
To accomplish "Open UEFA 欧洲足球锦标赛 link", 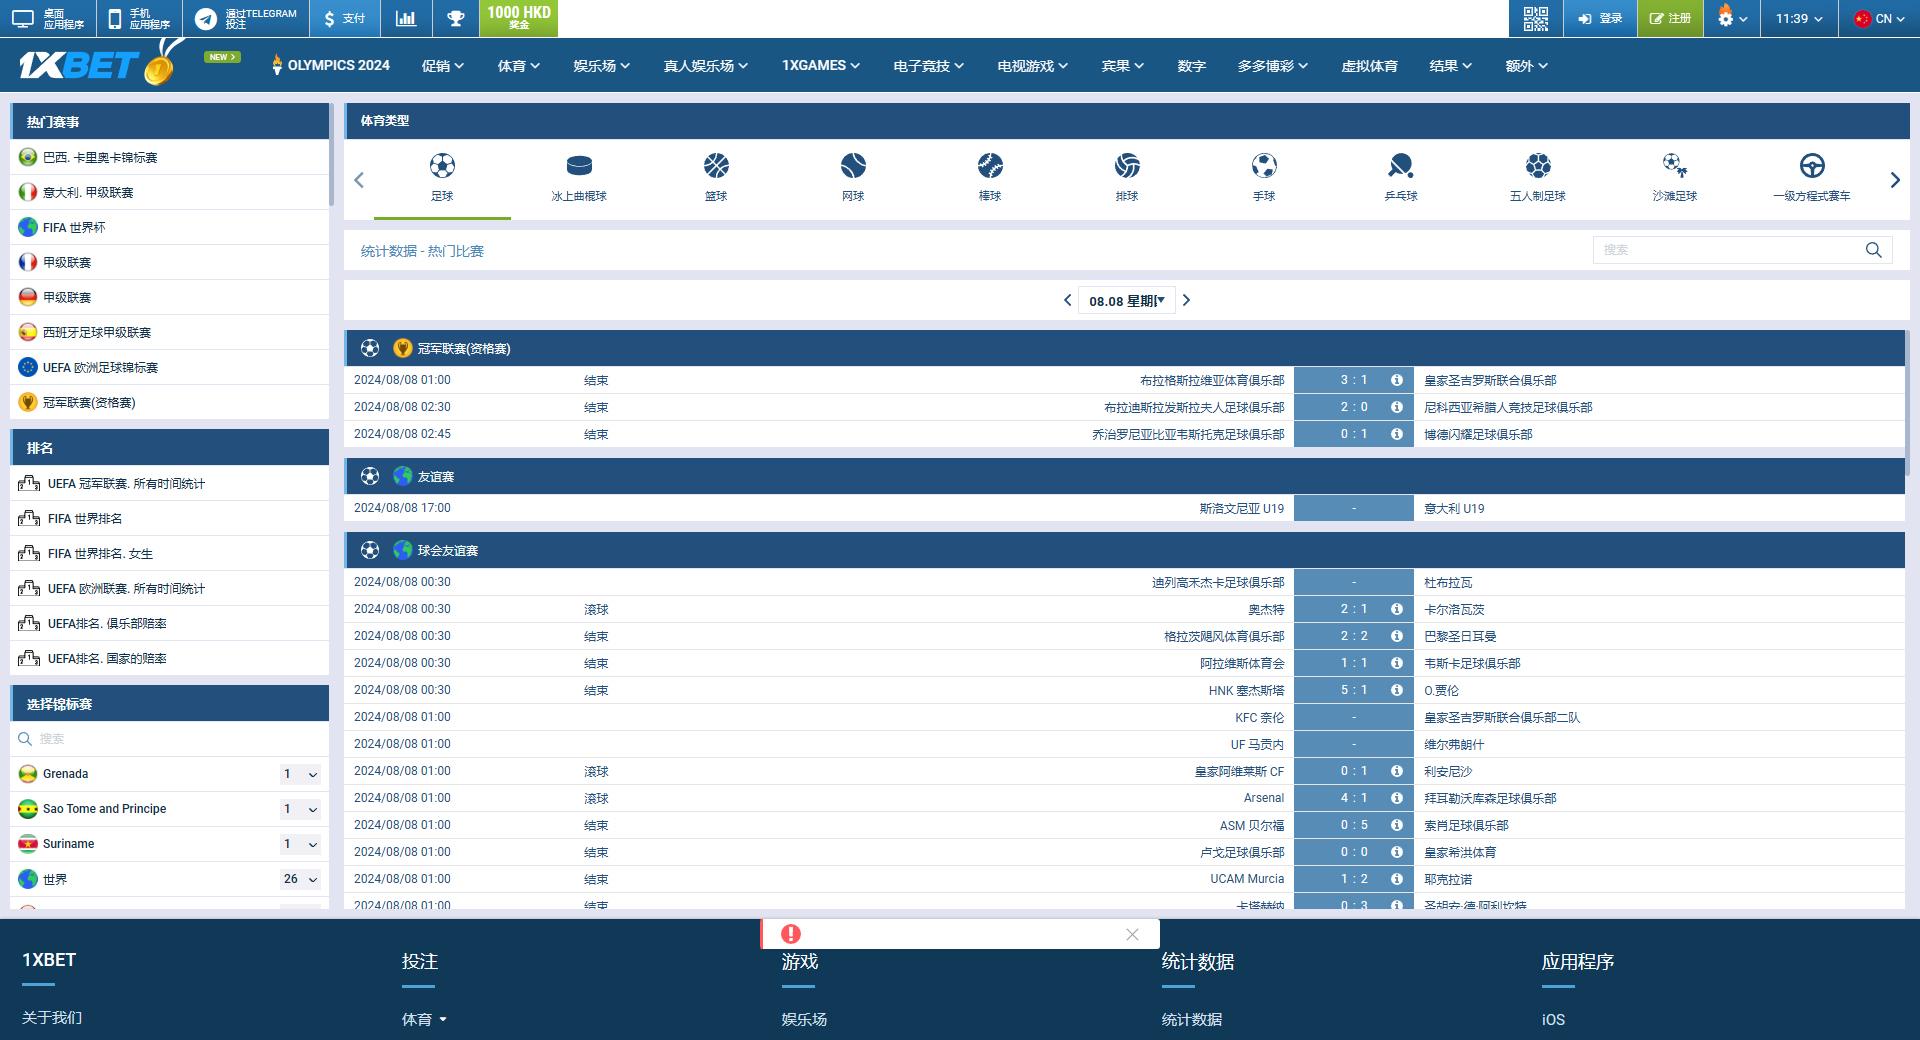I will point(169,367).
